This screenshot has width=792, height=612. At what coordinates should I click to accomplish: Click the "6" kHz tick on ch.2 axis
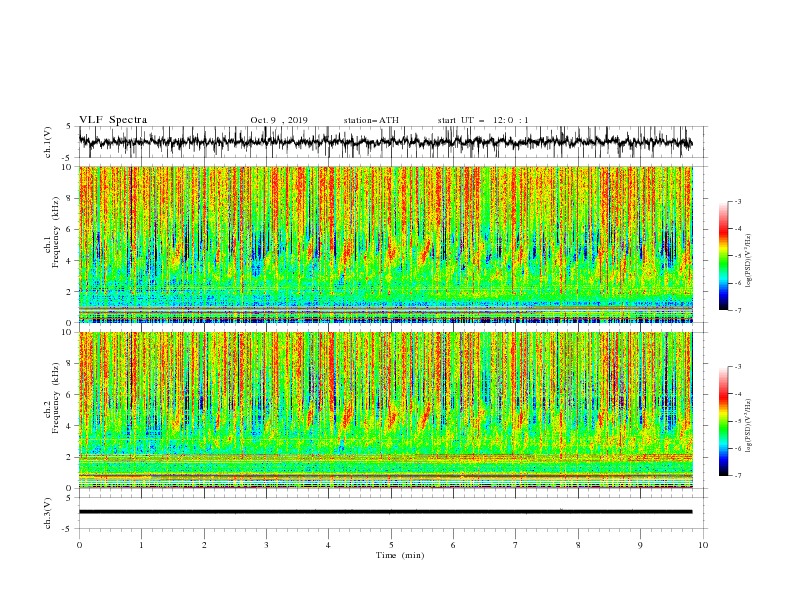70,395
